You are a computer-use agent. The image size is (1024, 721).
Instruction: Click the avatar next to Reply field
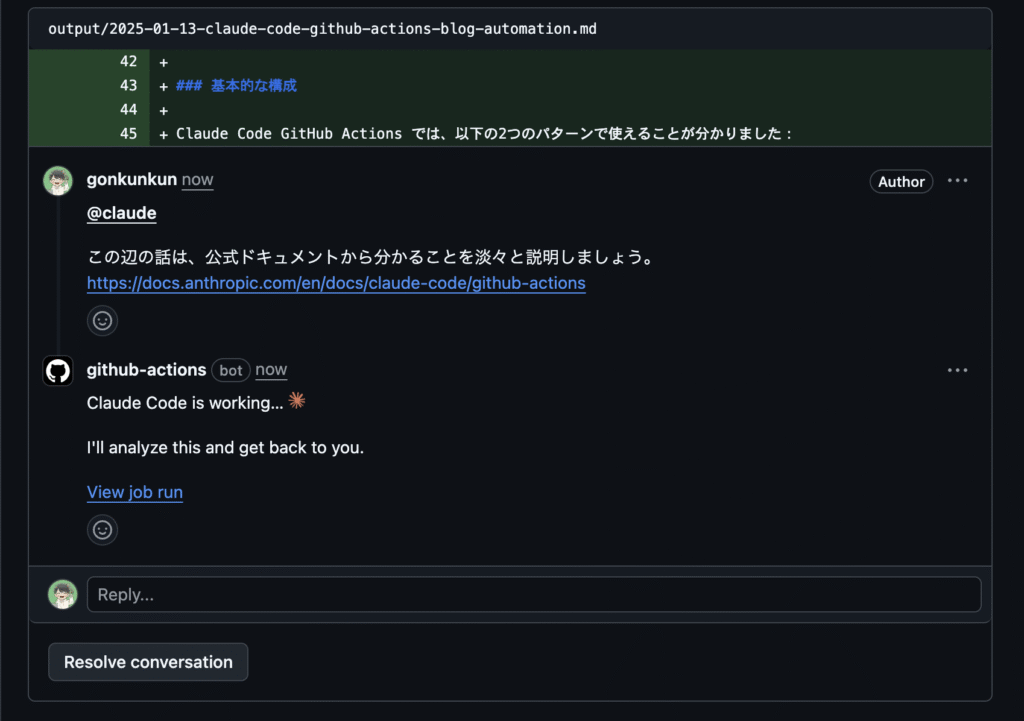(x=63, y=594)
